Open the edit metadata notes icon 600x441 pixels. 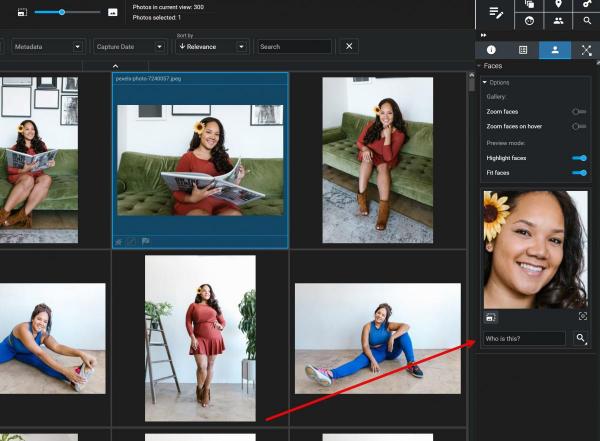click(x=496, y=13)
